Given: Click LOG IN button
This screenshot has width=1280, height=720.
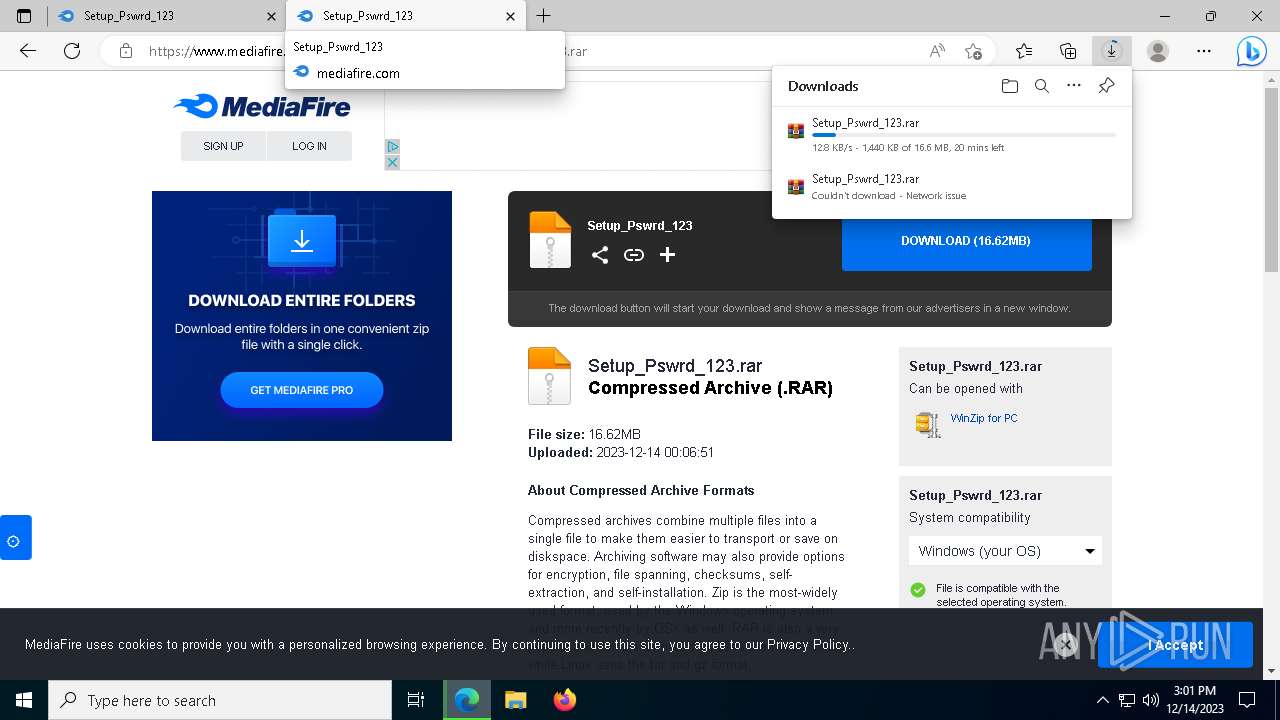Looking at the screenshot, I should 309,146.
